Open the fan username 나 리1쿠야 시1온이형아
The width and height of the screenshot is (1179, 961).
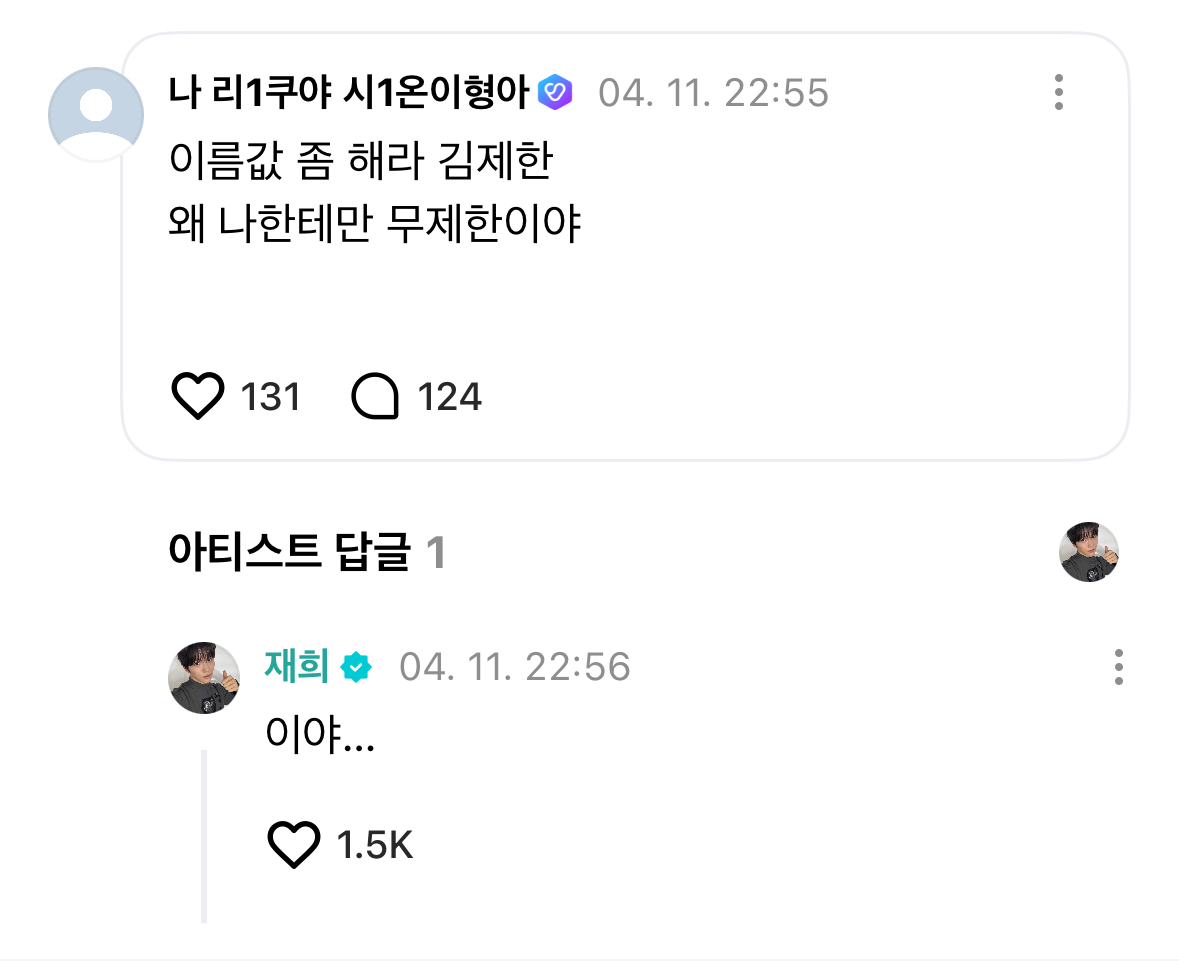(x=349, y=92)
